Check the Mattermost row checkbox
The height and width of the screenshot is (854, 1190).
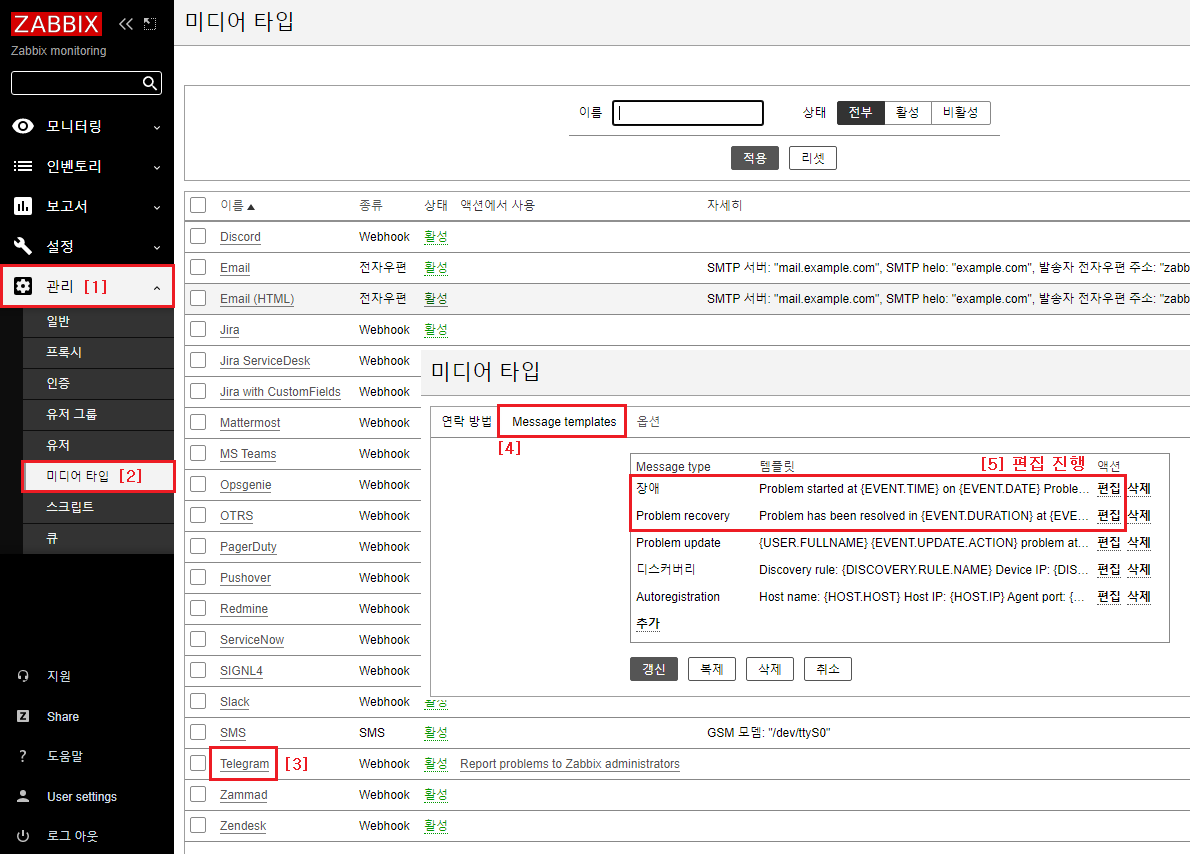198,422
